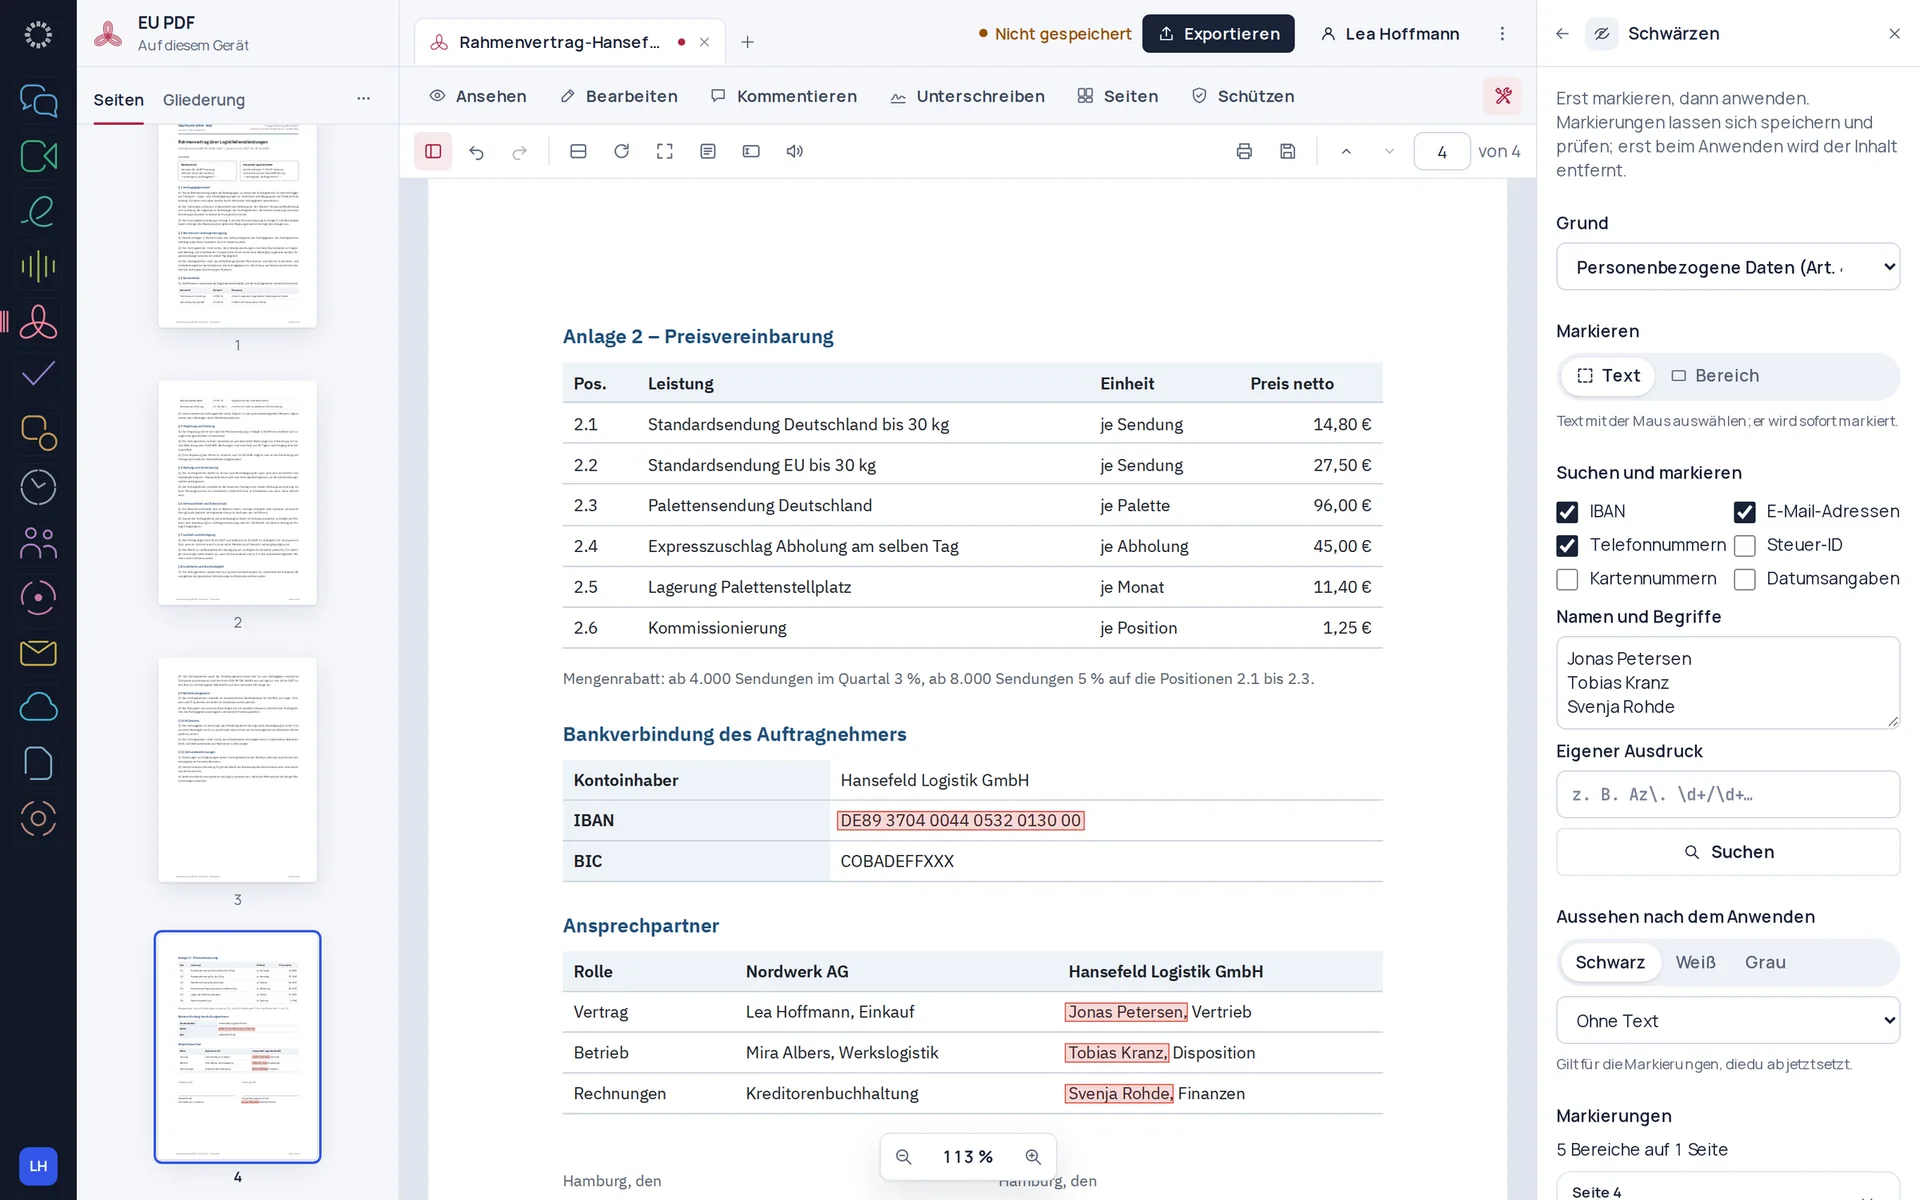This screenshot has width=1920, height=1200.
Task: Zoom in on the document
Action: (1033, 1157)
